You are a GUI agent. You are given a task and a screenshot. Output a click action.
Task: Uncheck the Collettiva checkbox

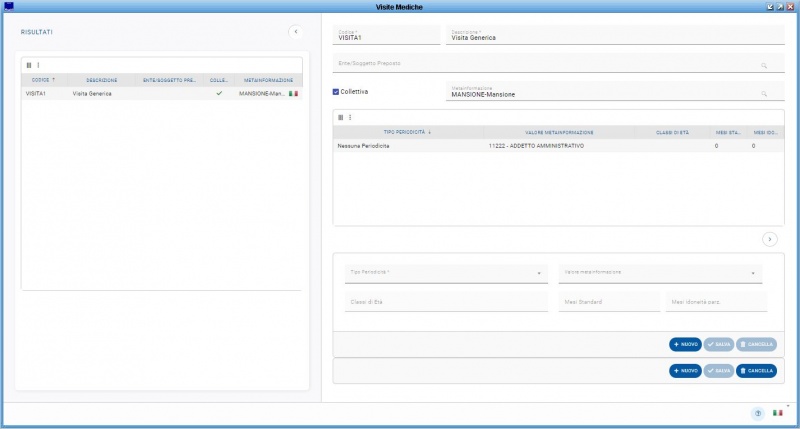point(336,92)
